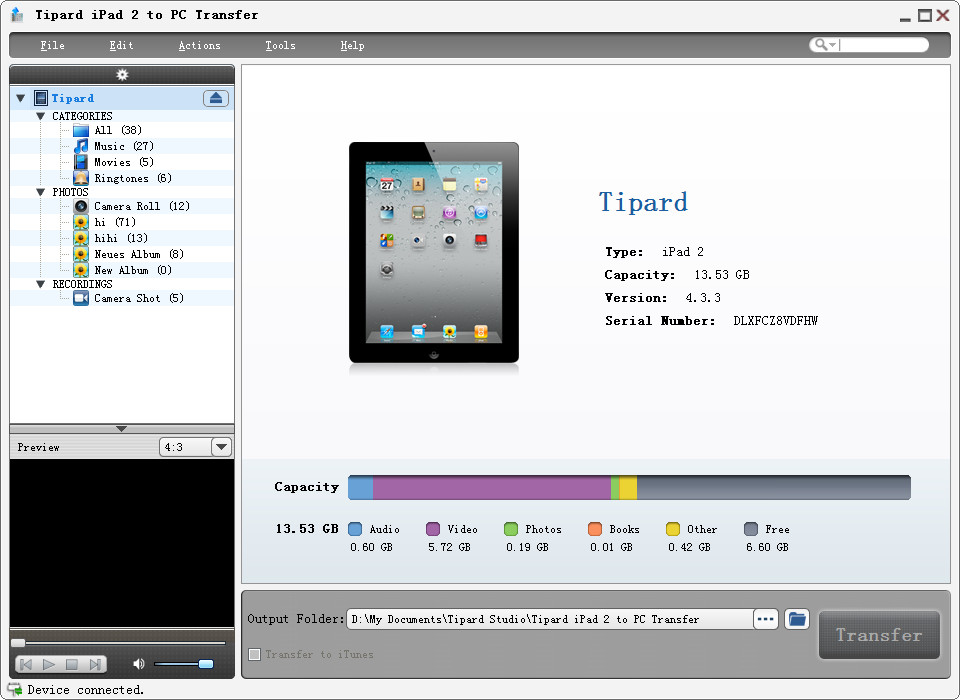
Task: Browse output folder with the ... button
Action: click(765, 619)
